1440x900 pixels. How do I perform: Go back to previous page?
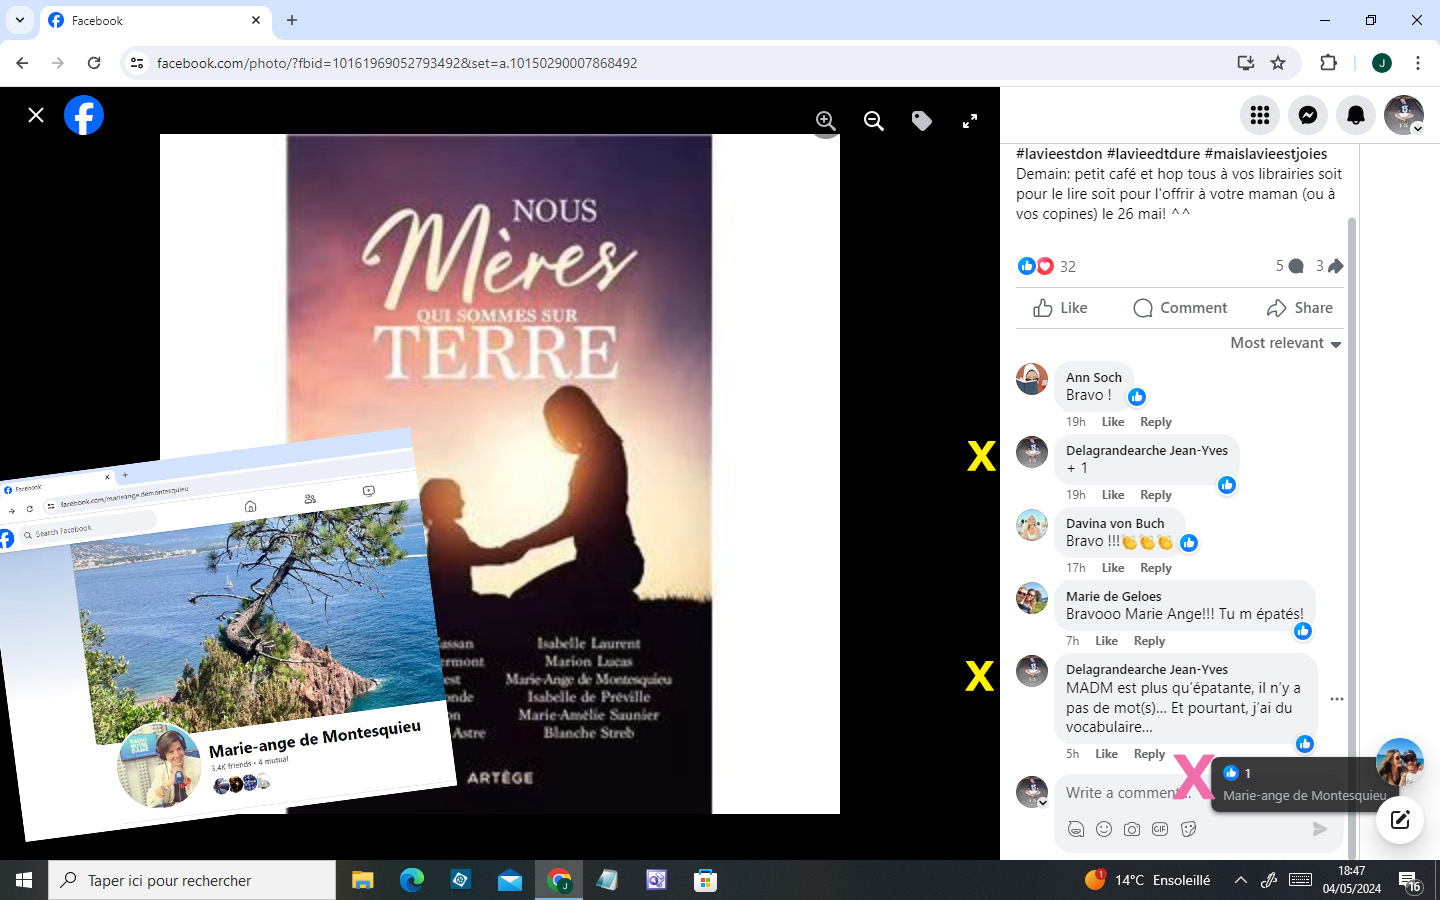(22, 63)
